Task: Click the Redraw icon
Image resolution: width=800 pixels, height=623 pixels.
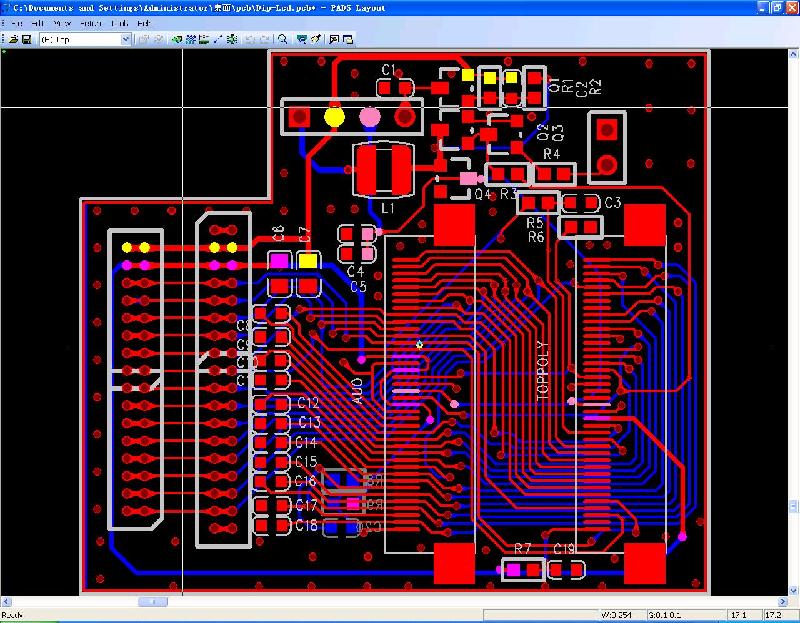Action: (314, 39)
